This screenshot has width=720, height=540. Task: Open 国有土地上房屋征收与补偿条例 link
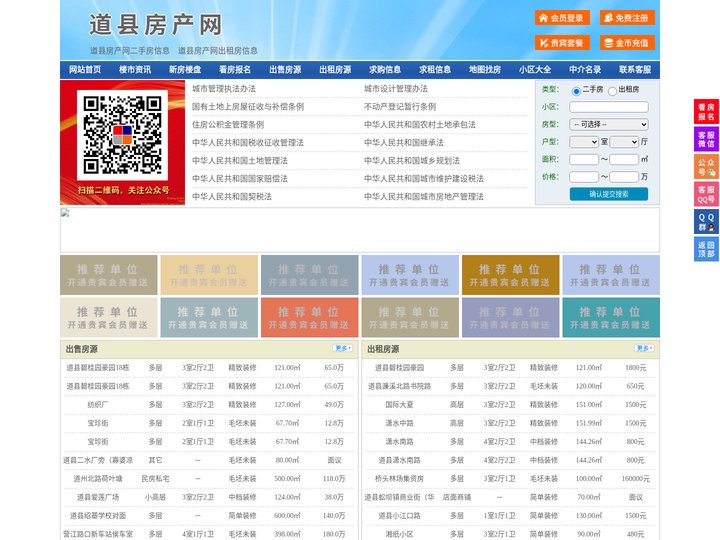click(x=248, y=107)
